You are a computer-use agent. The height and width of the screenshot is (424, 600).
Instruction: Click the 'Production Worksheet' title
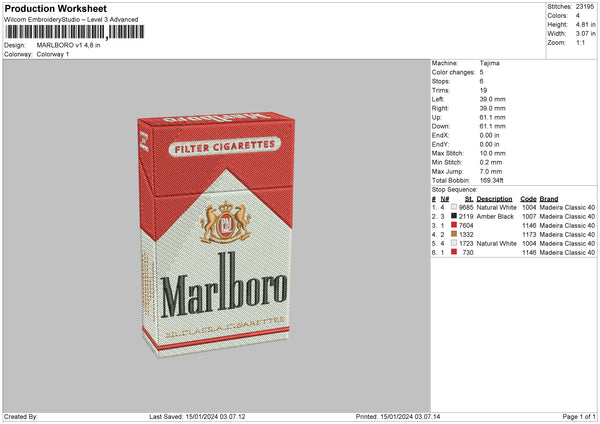pos(55,8)
